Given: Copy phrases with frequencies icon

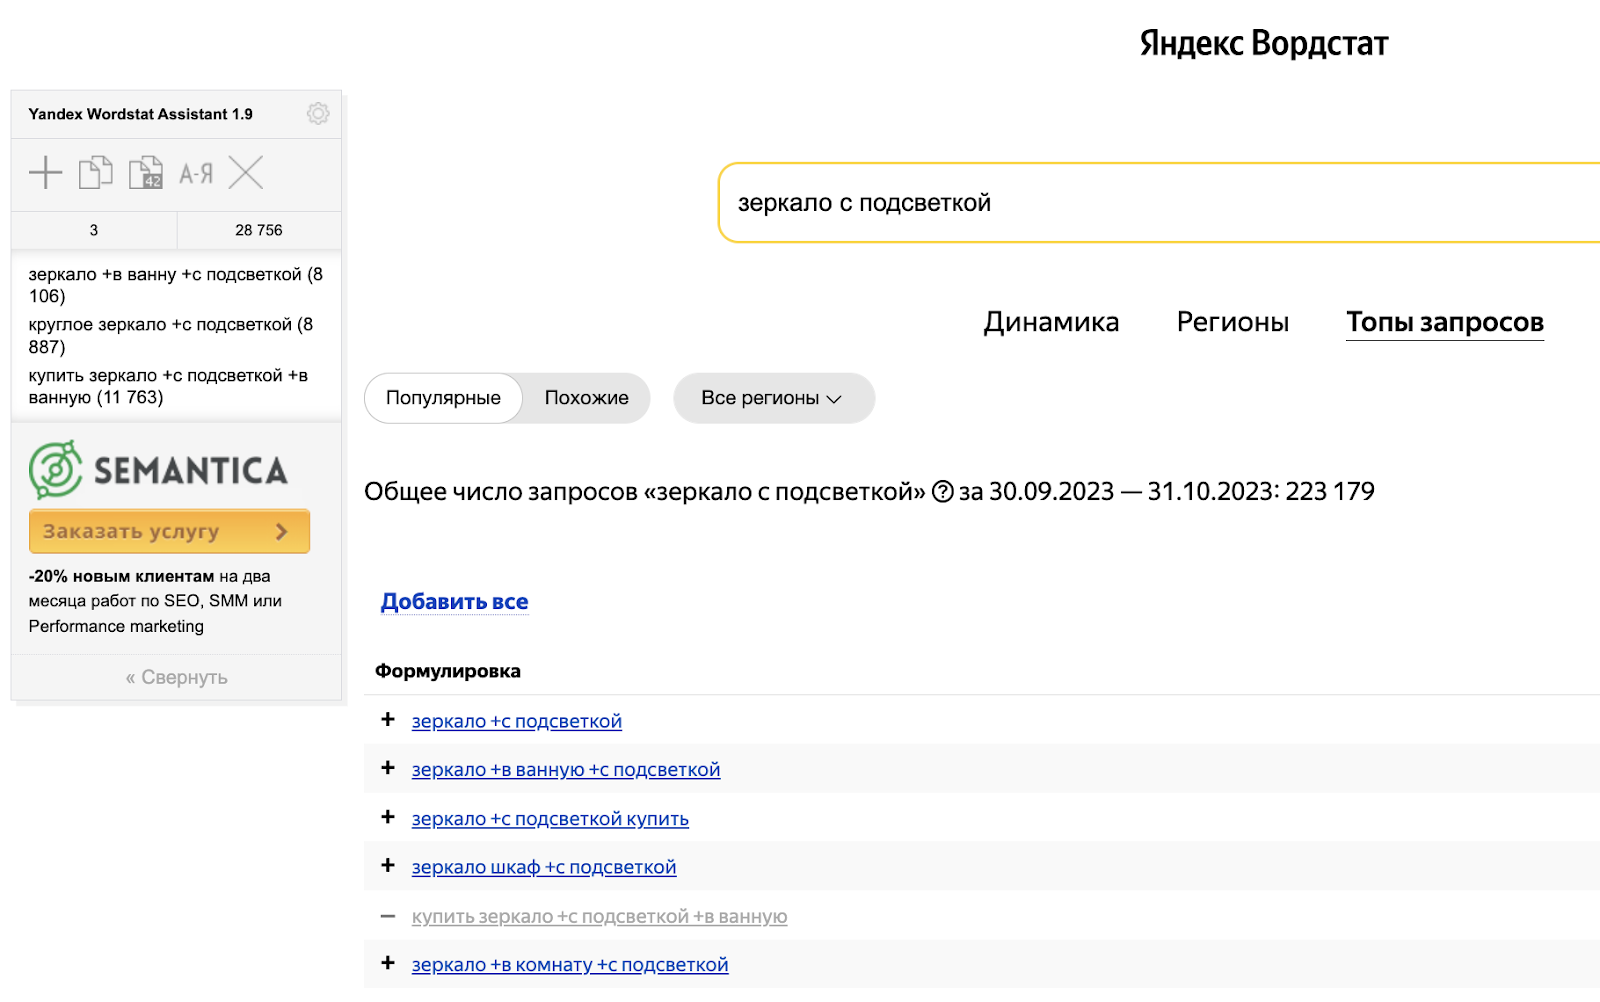Looking at the screenshot, I should [146, 172].
